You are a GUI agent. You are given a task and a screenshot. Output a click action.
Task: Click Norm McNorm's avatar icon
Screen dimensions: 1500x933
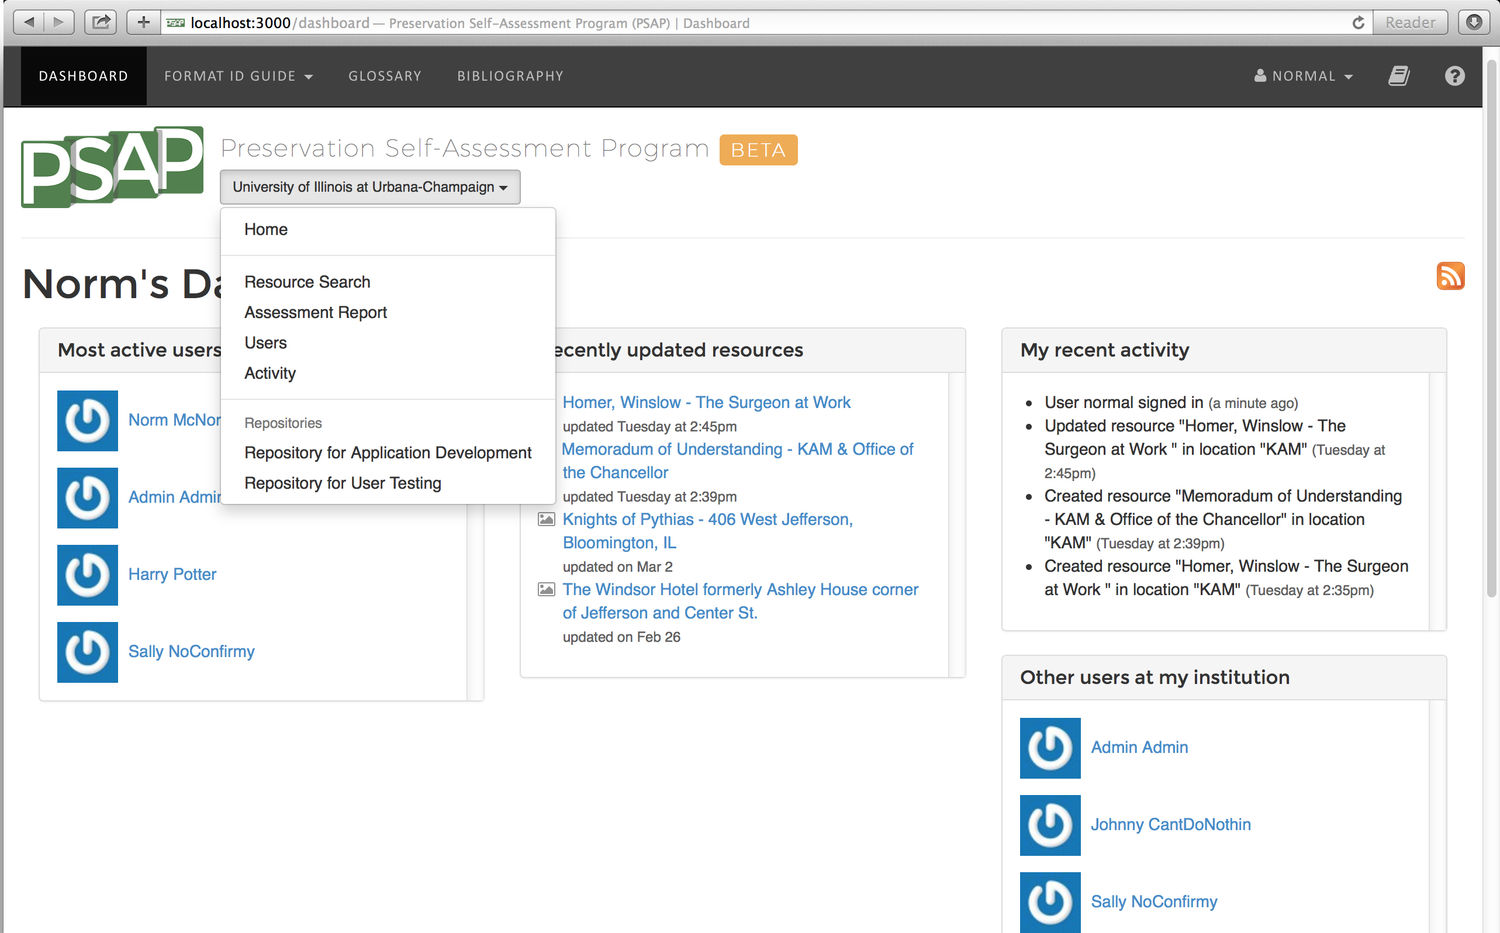87,421
